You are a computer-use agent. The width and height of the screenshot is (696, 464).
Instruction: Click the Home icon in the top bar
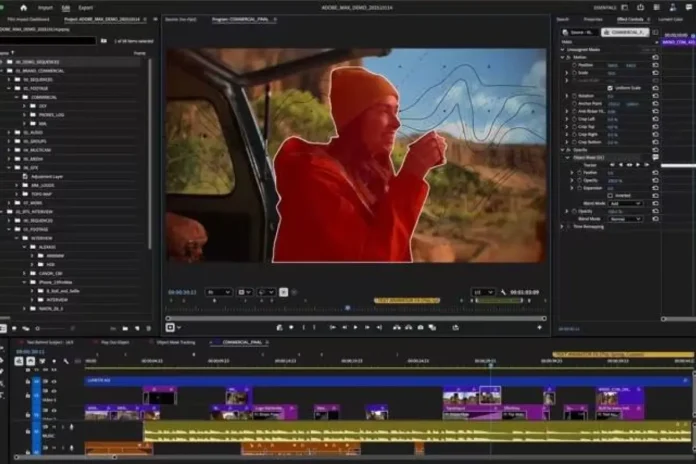23,7
